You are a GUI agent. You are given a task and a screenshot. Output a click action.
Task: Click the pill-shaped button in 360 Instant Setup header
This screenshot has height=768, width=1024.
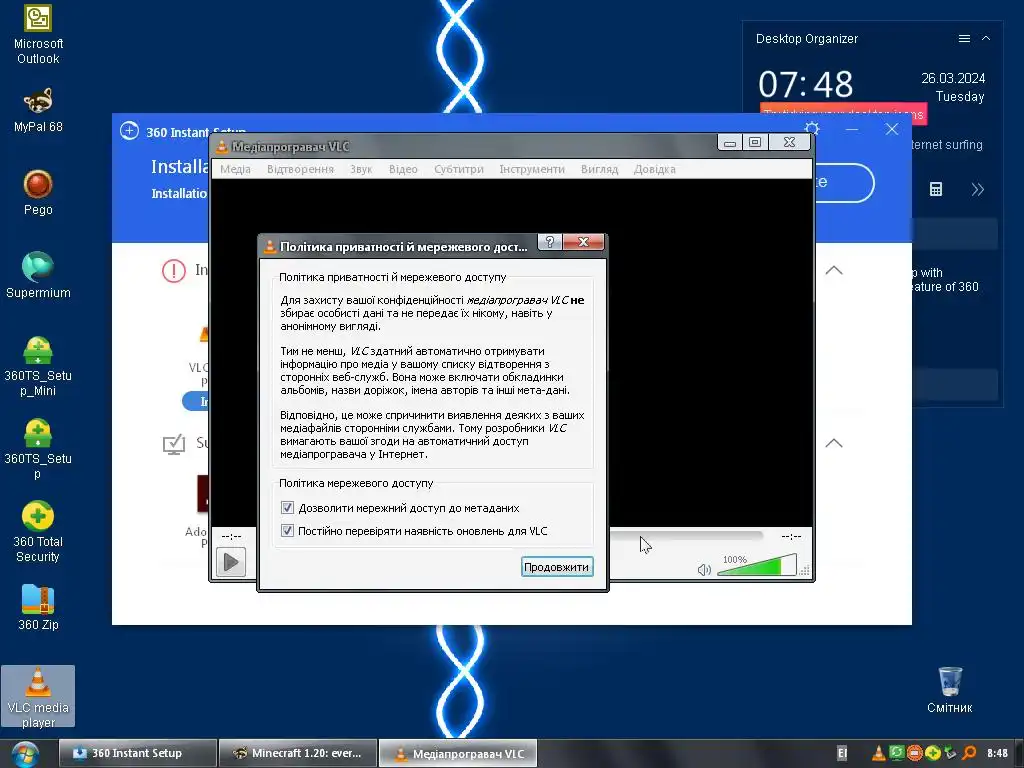pos(844,183)
